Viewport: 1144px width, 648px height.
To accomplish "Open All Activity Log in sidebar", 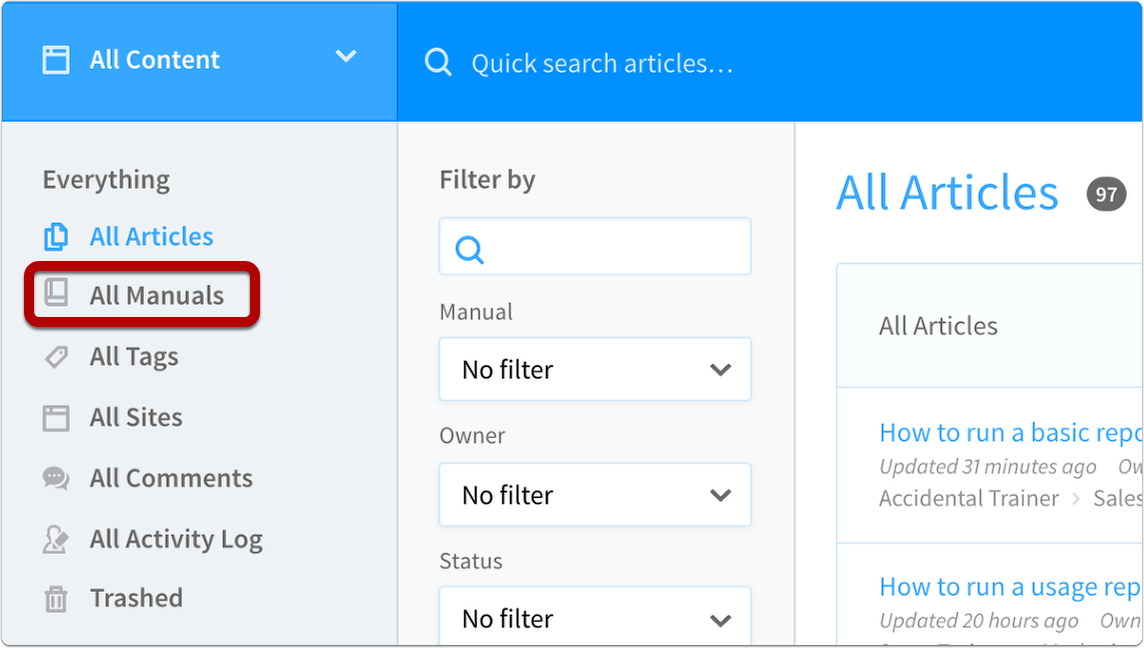I will (x=177, y=540).
